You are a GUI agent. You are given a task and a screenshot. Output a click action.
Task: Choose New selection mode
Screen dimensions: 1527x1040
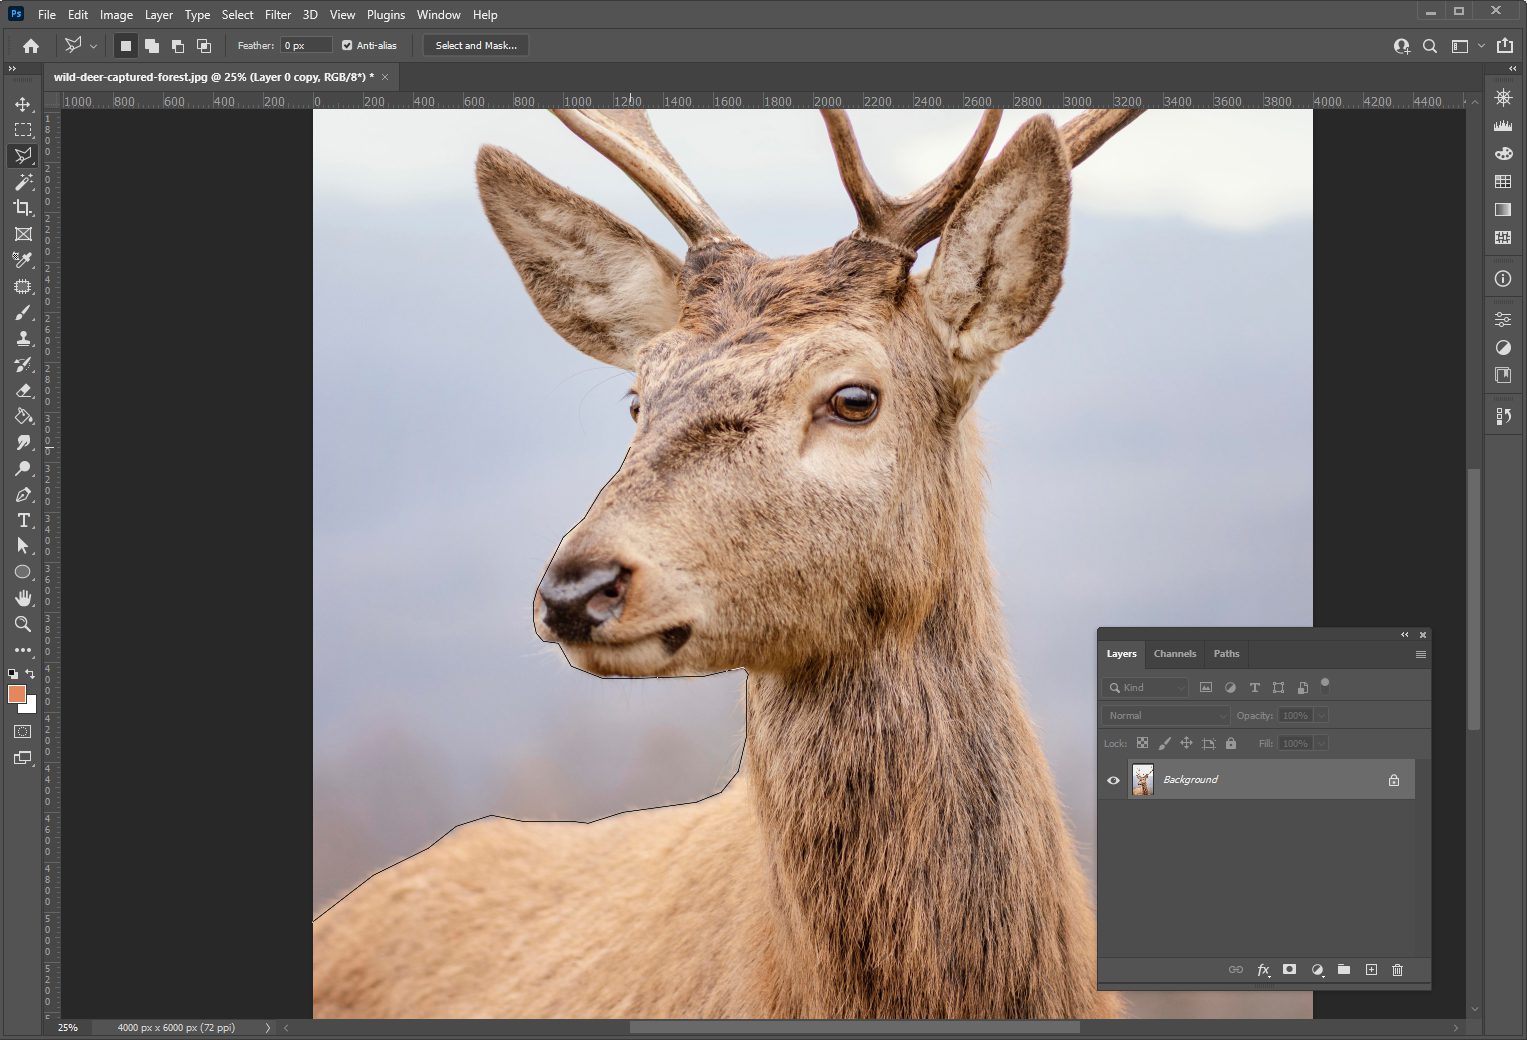tap(125, 45)
